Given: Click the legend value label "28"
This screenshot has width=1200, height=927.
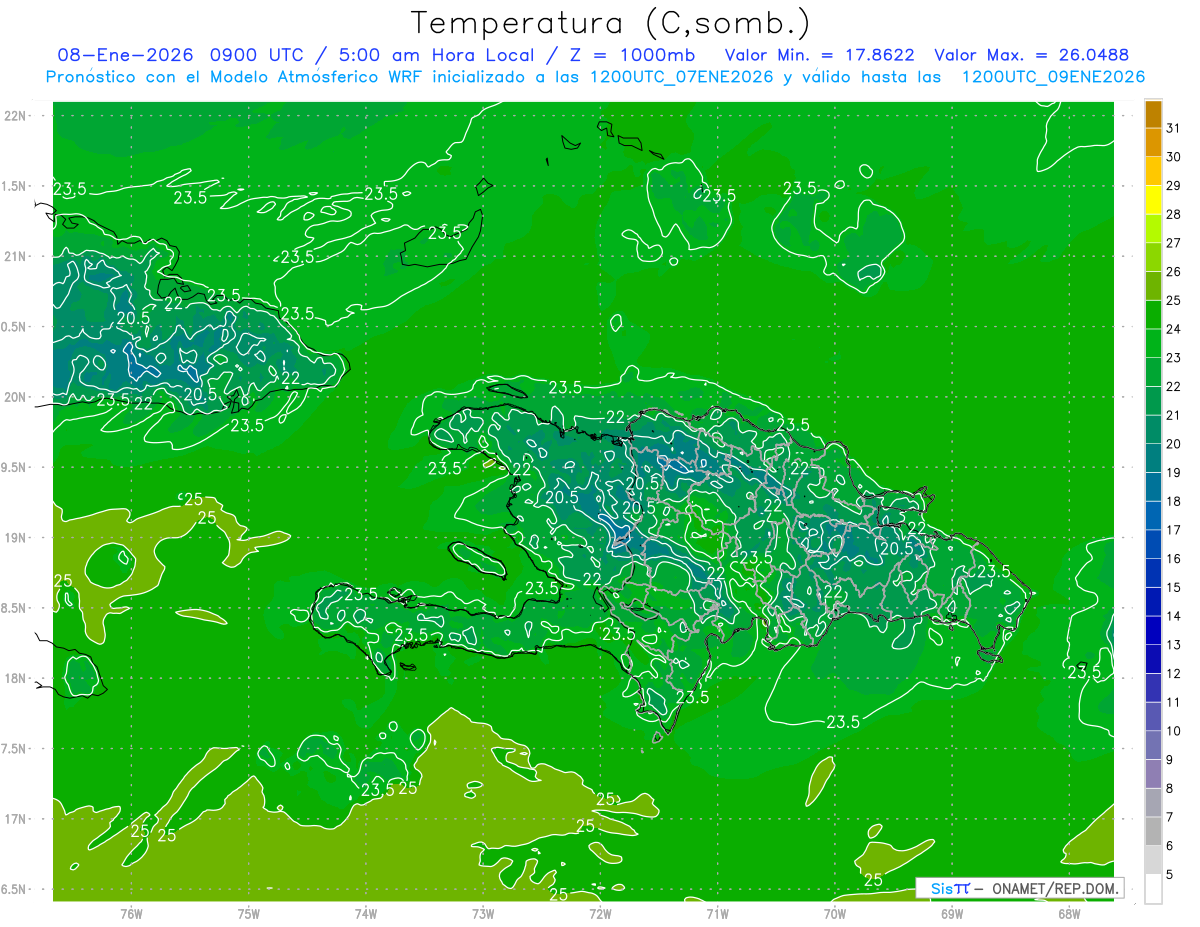Looking at the screenshot, I should (x=1174, y=214).
